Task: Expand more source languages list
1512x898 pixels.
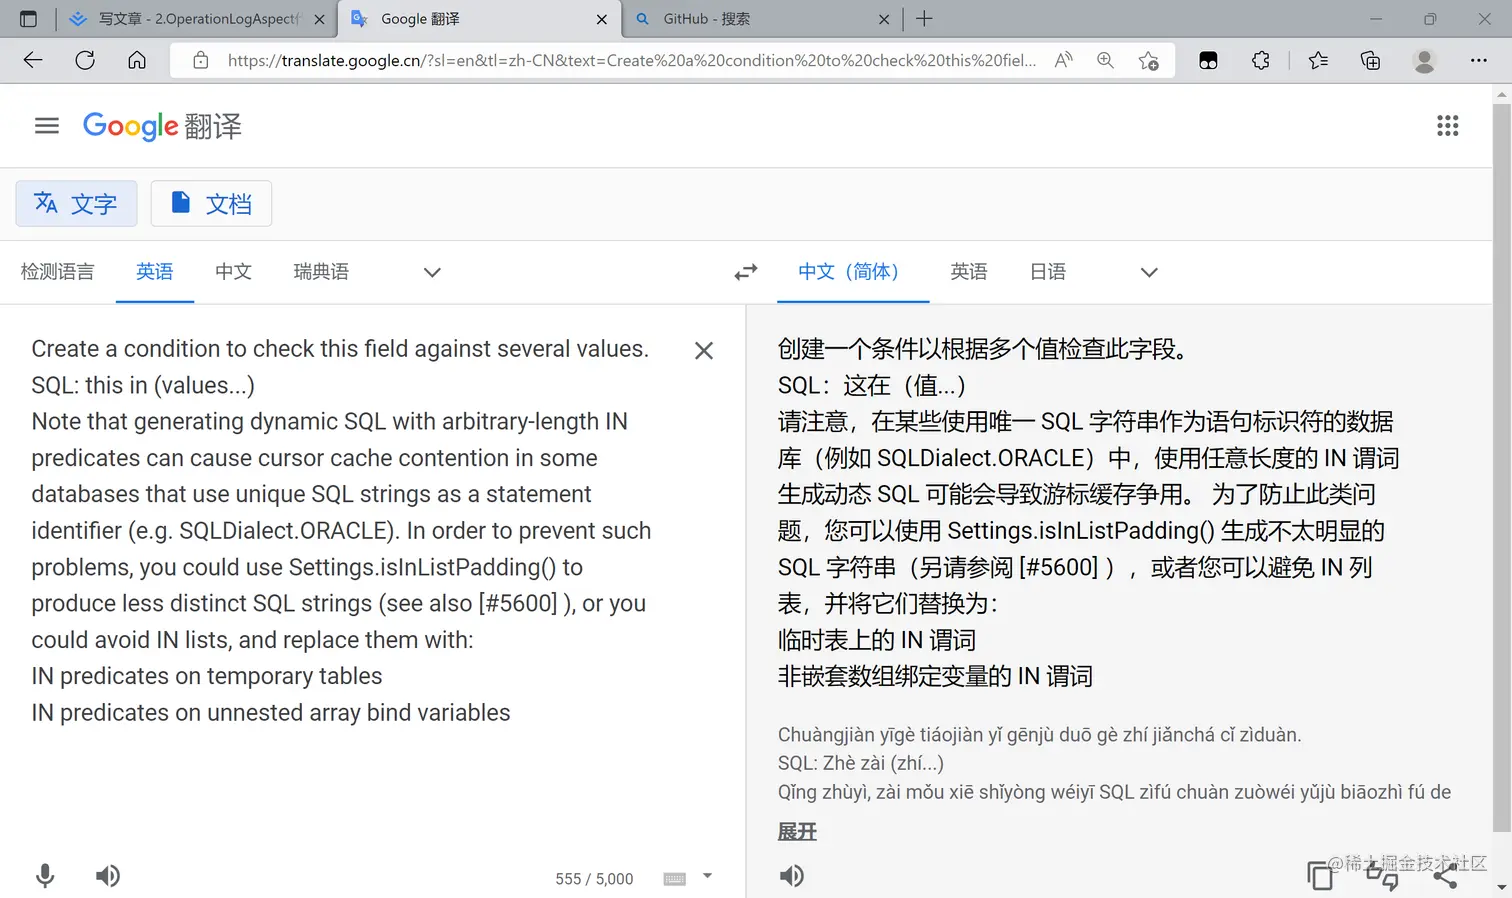Action: click(x=432, y=272)
